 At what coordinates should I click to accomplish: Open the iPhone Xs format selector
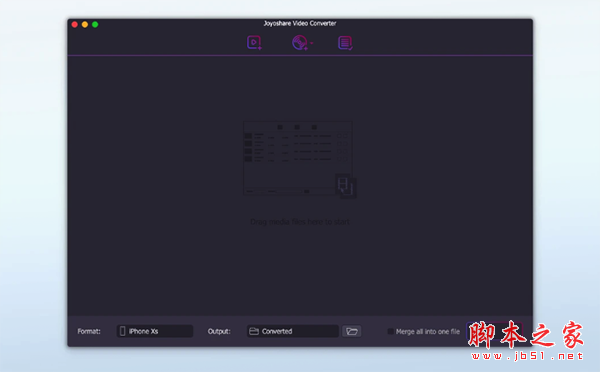tap(155, 331)
